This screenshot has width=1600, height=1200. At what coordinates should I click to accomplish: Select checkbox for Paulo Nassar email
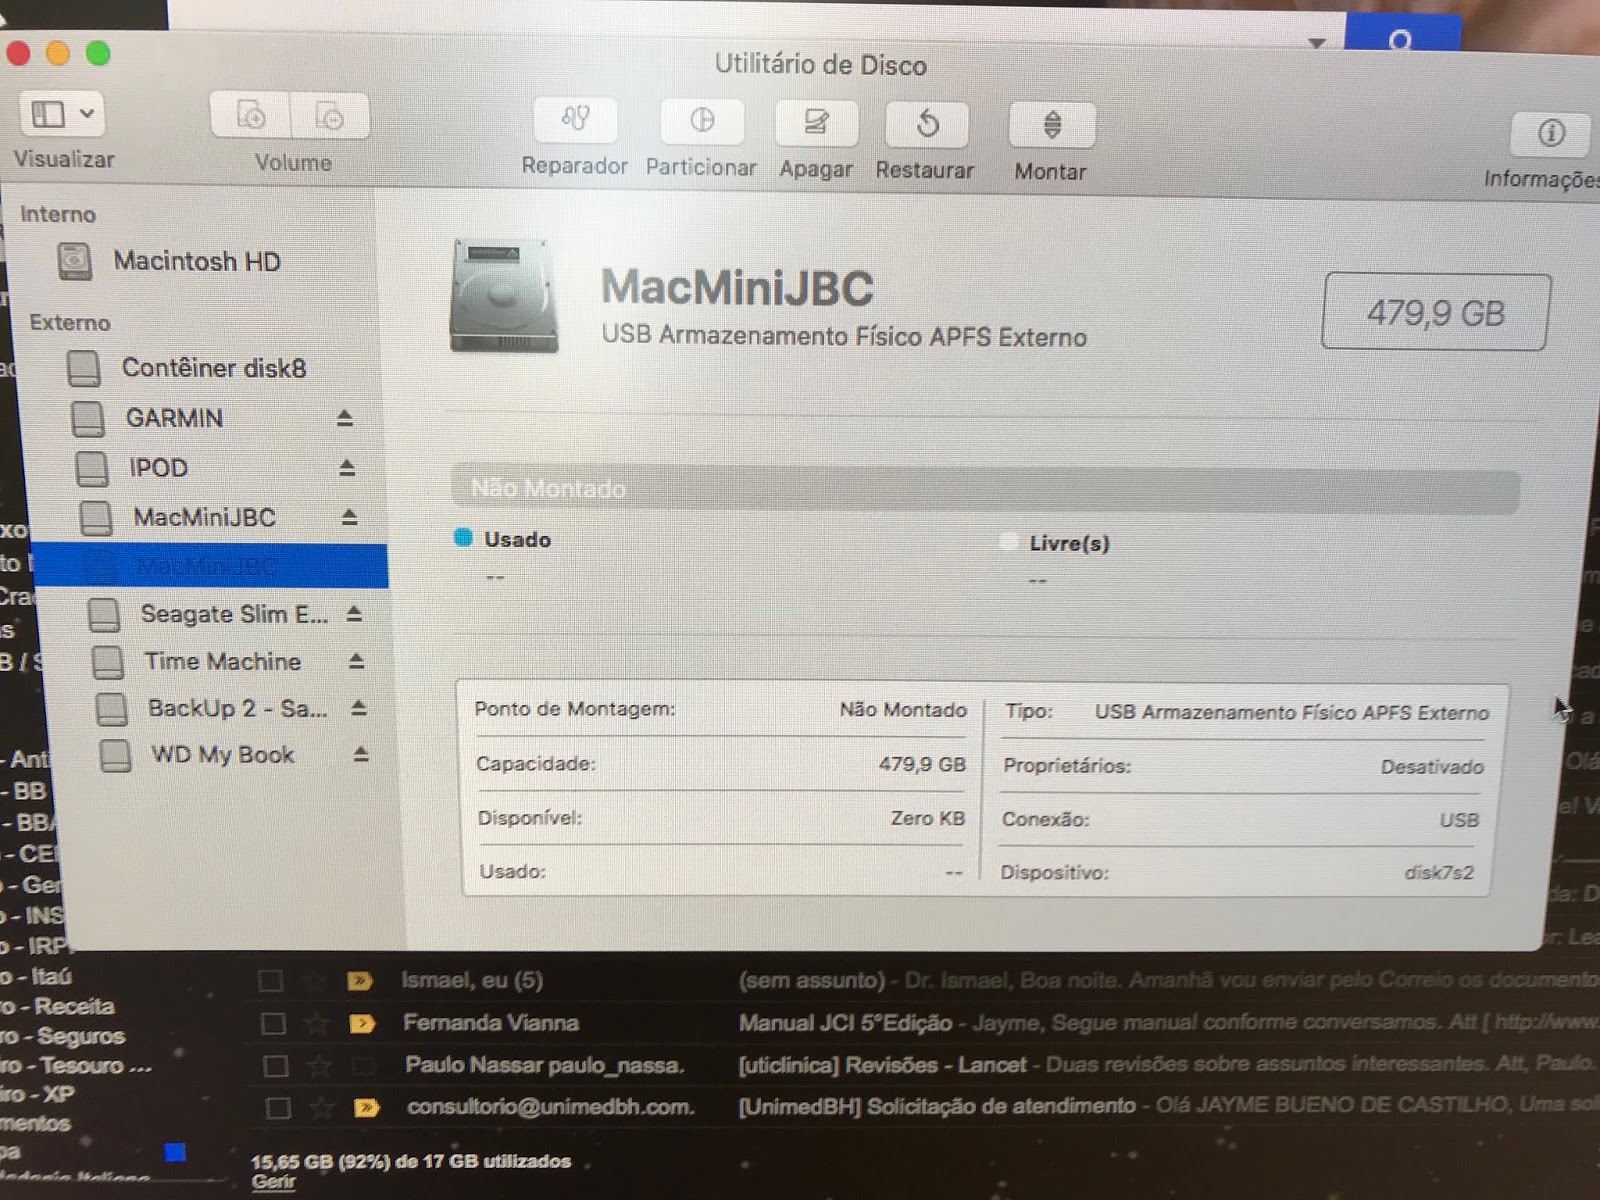click(x=276, y=1066)
